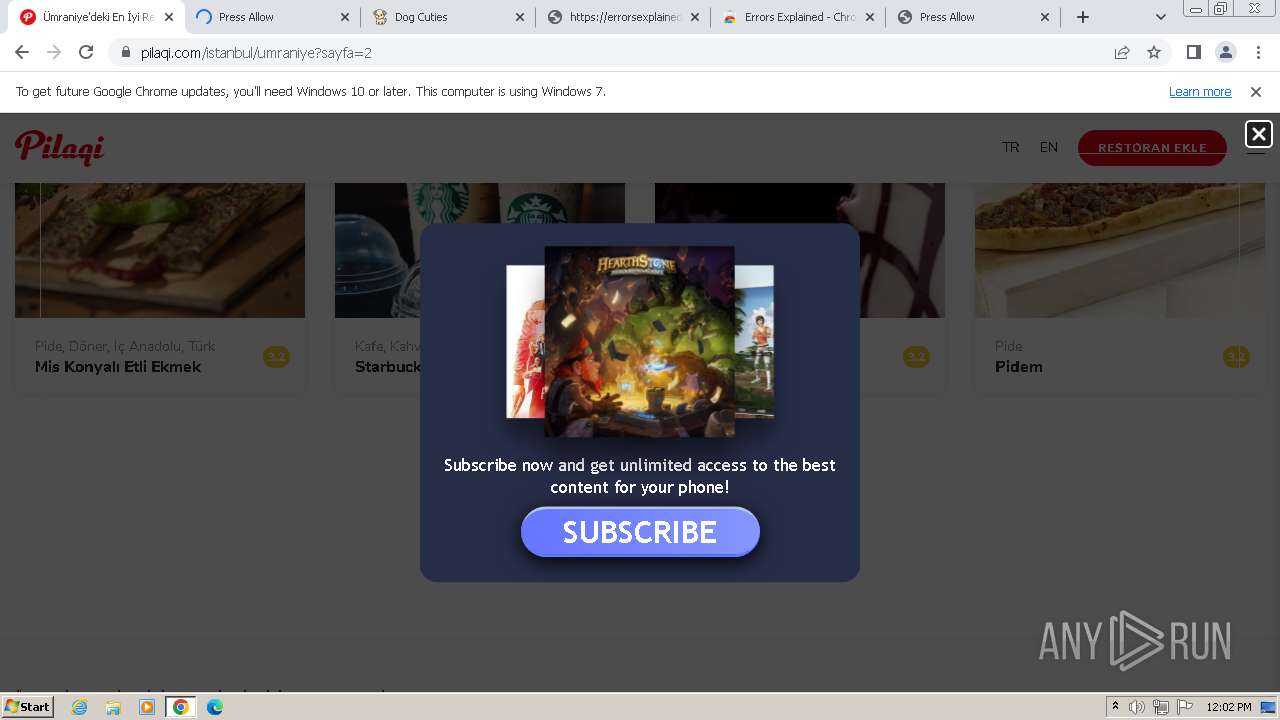This screenshot has height=720, width=1280.
Task: Click the Hearthstone game artwork thumbnail
Action: point(639,341)
